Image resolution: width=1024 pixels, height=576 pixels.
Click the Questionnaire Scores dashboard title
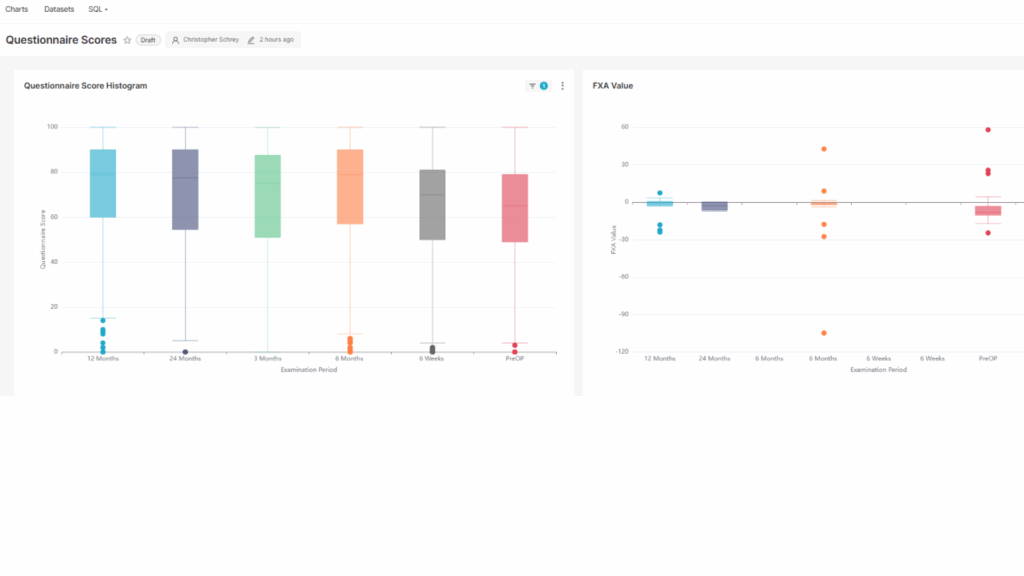(61, 40)
